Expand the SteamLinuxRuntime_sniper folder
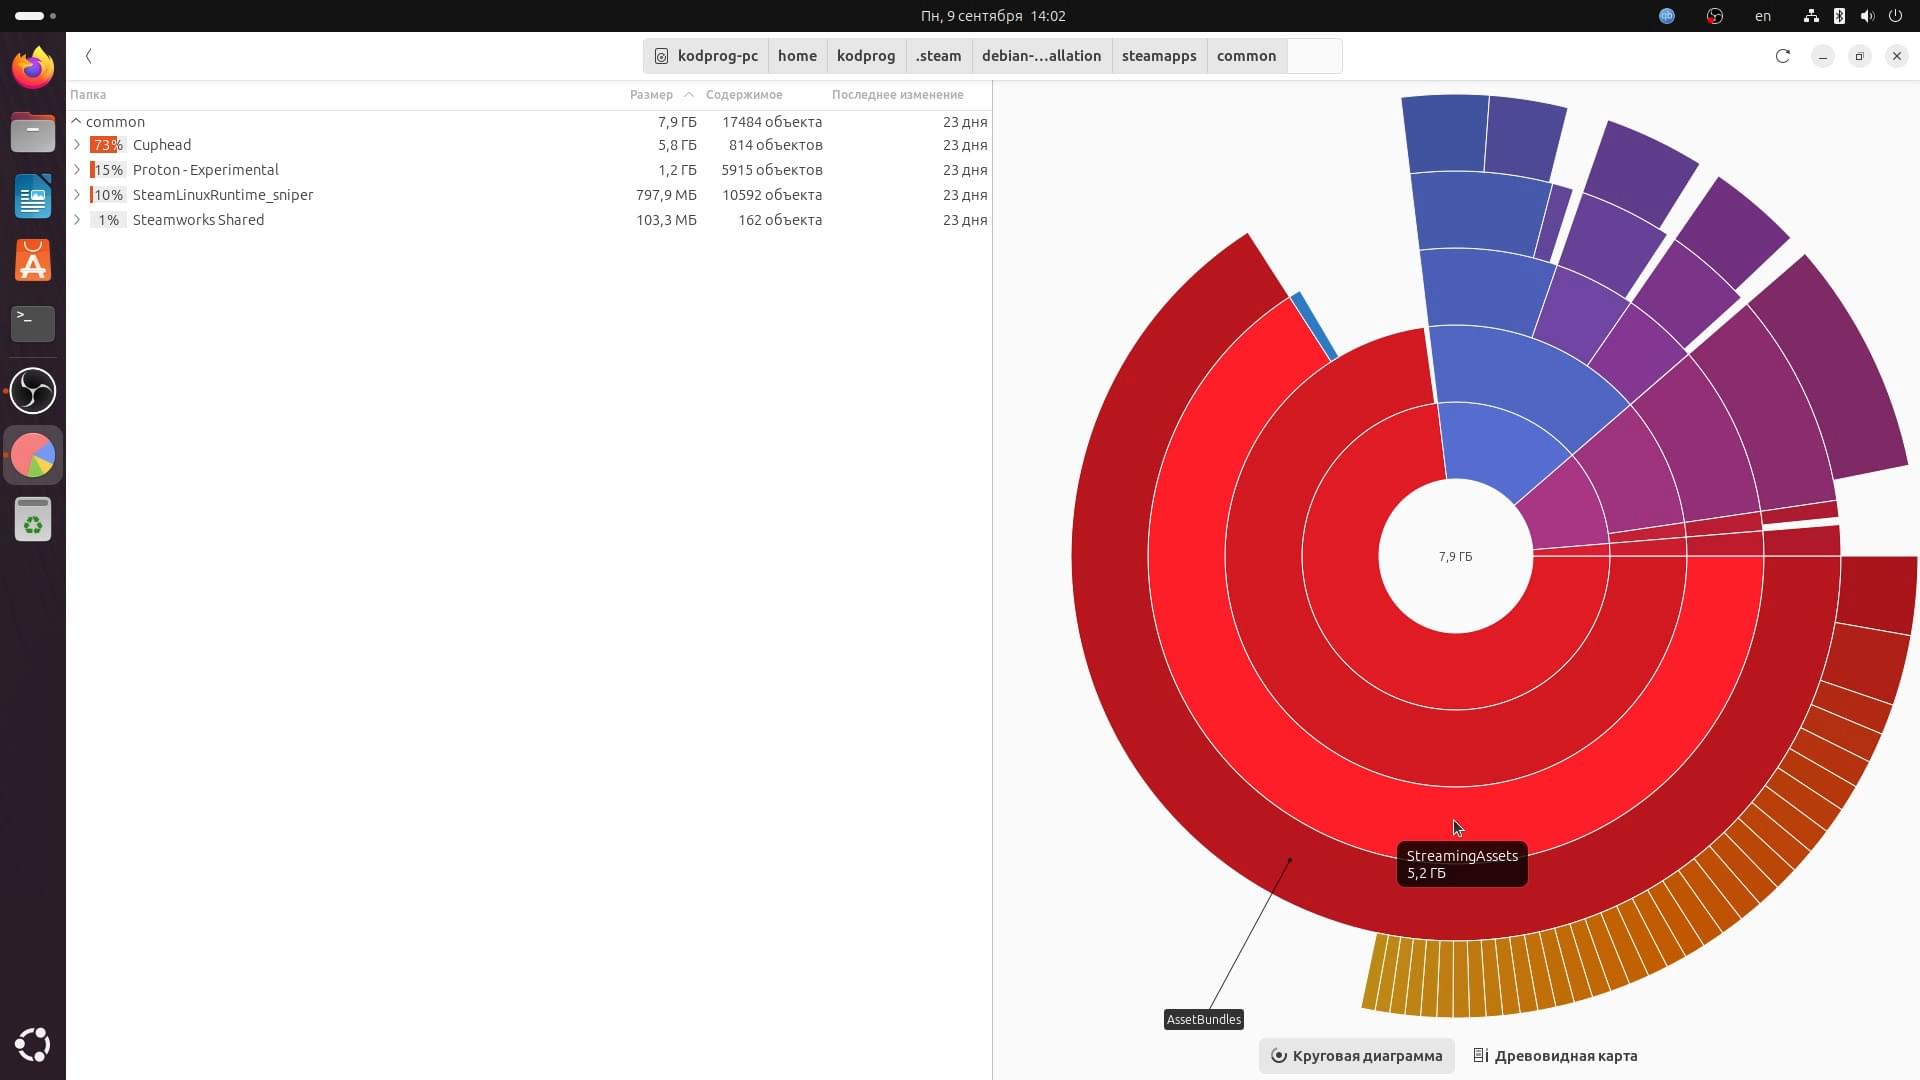 click(77, 195)
